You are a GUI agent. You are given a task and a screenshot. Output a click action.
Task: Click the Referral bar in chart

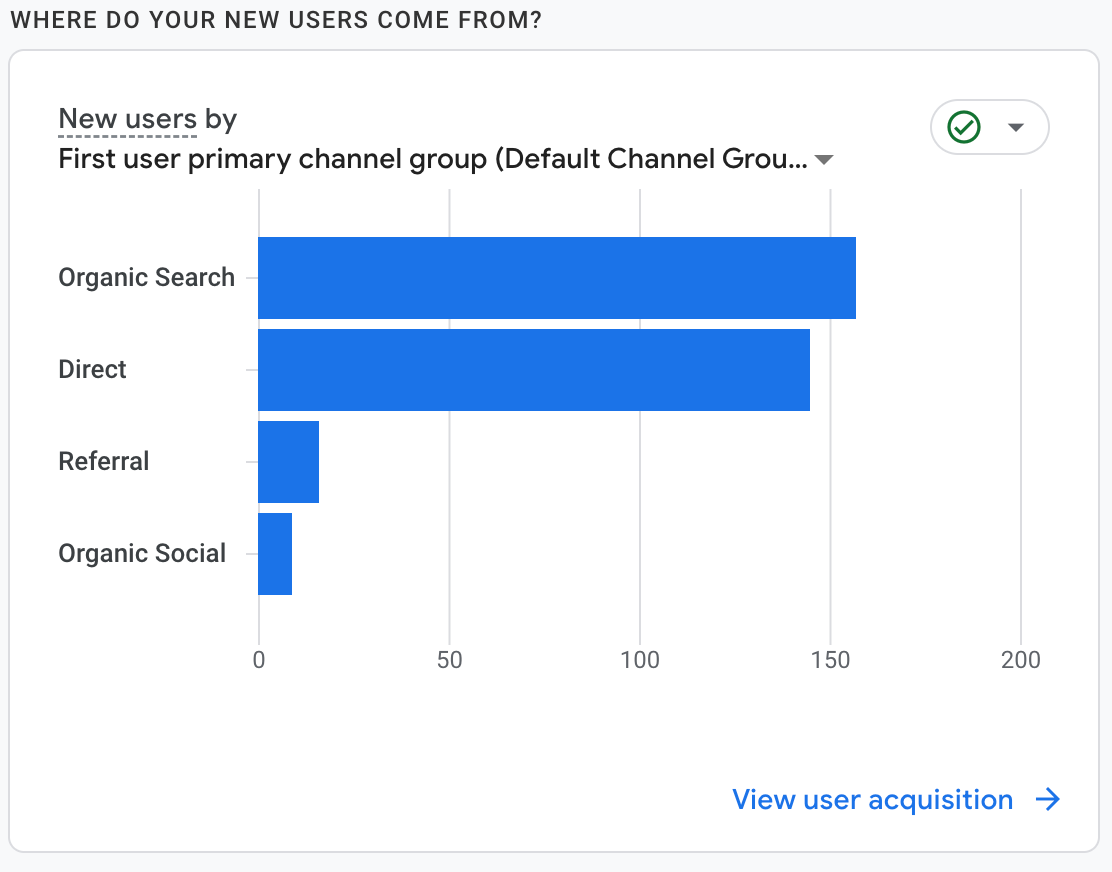(288, 462)
